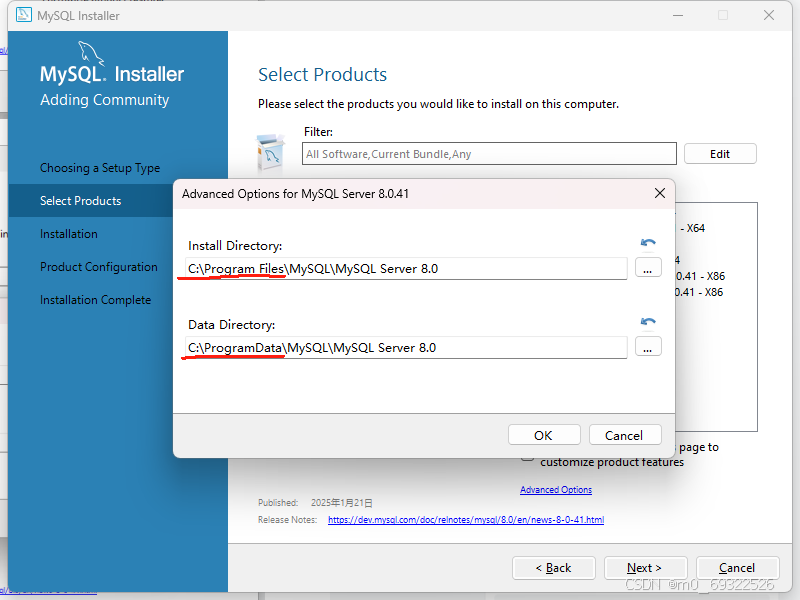Revert the Install Directory to default
This screenshot has height=600, width=800.
(648, 243)
